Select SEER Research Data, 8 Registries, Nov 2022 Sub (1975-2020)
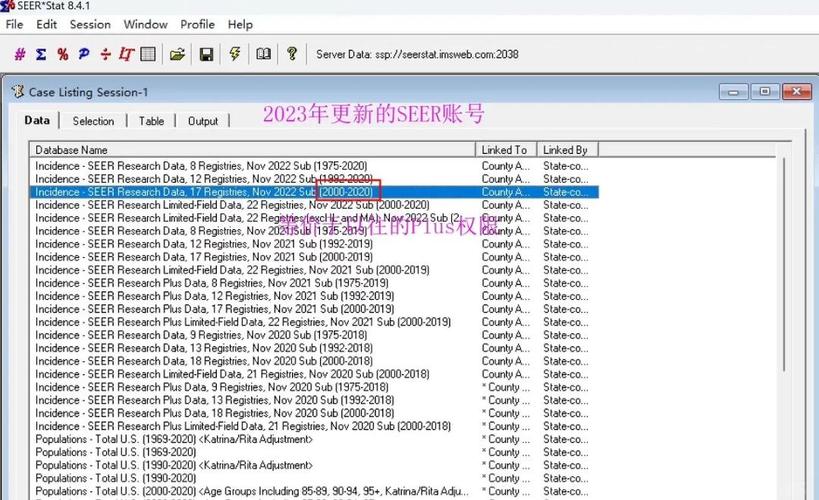Image resolution: width=819 pixels, height=500 pixels. [201, 166]
